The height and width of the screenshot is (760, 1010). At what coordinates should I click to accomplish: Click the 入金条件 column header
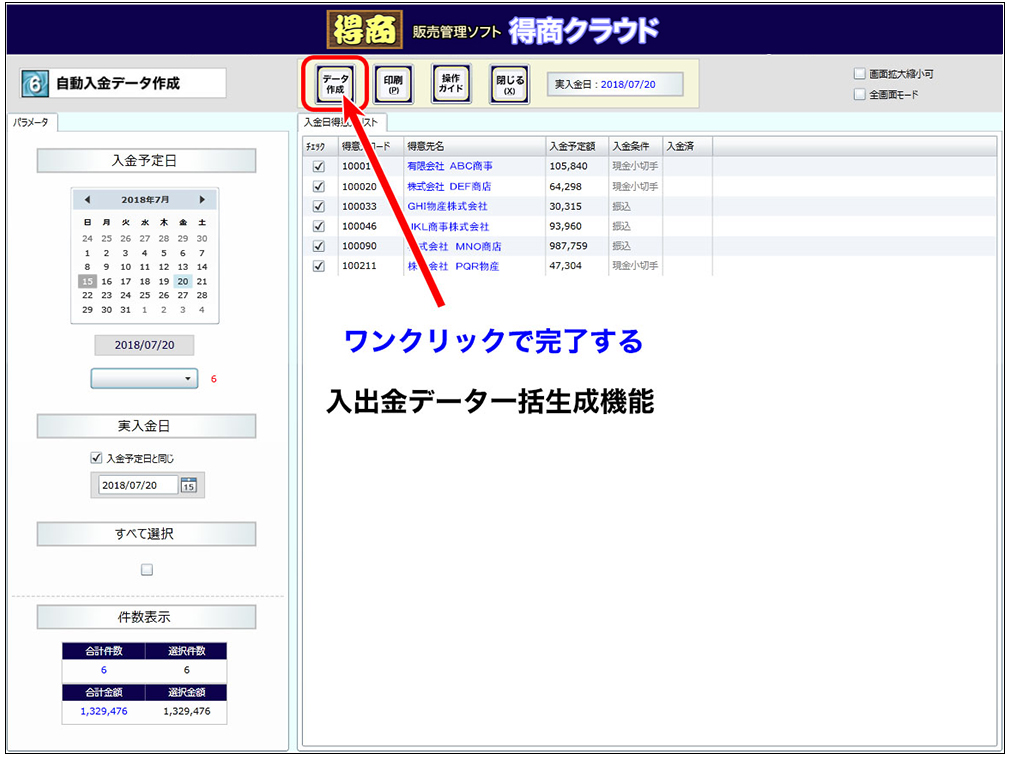point(635,146)
